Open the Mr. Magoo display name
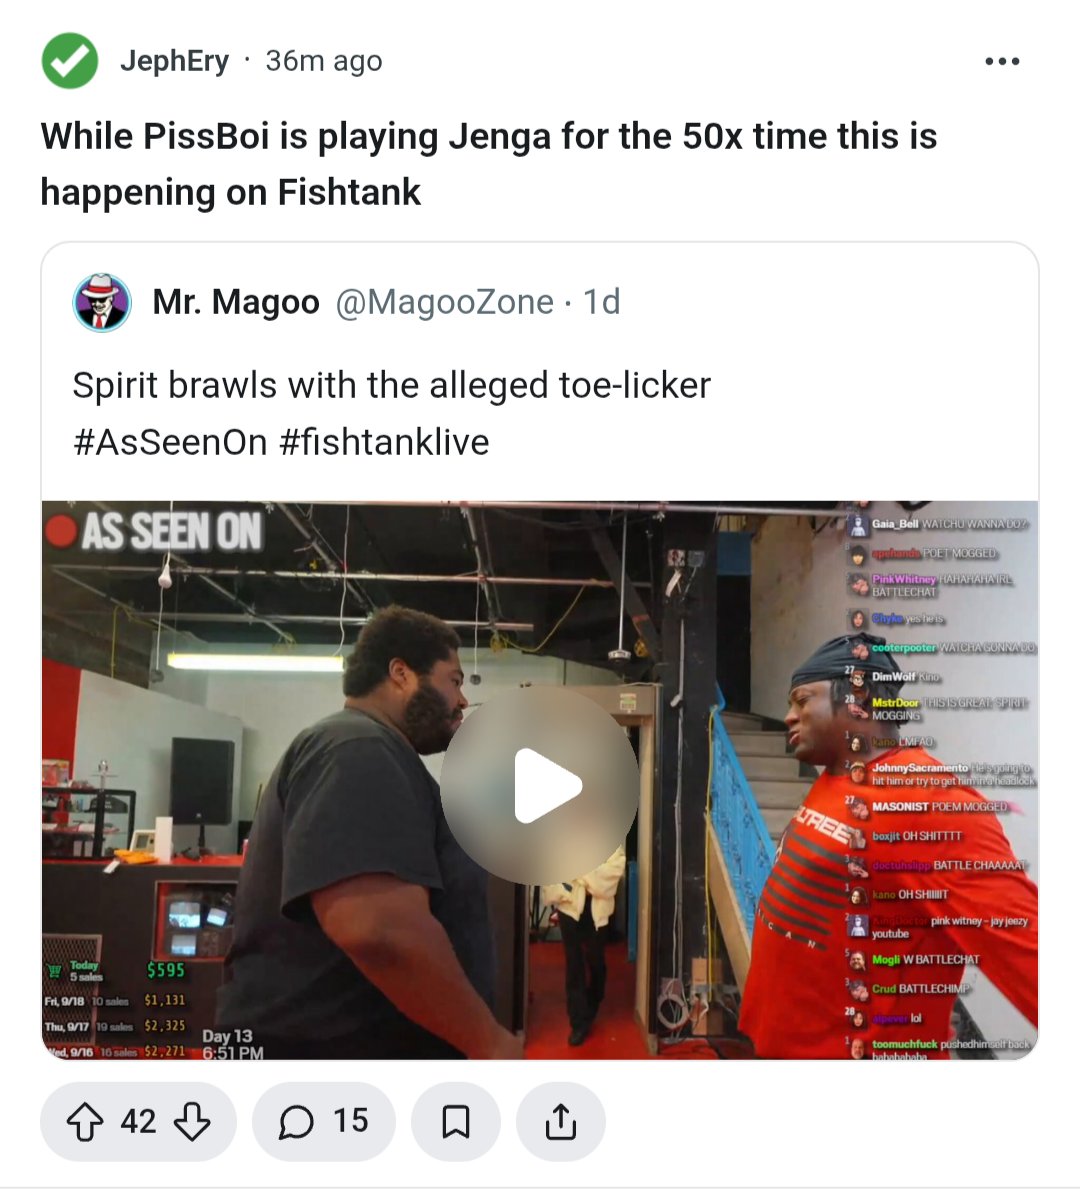Screen dimensions: 1080x1189 click(236, 302)
